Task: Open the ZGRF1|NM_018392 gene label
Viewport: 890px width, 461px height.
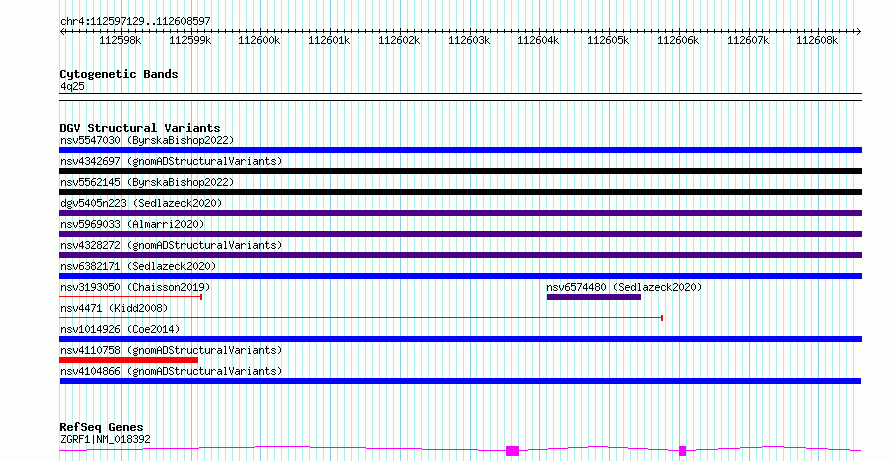Action: 105,439
